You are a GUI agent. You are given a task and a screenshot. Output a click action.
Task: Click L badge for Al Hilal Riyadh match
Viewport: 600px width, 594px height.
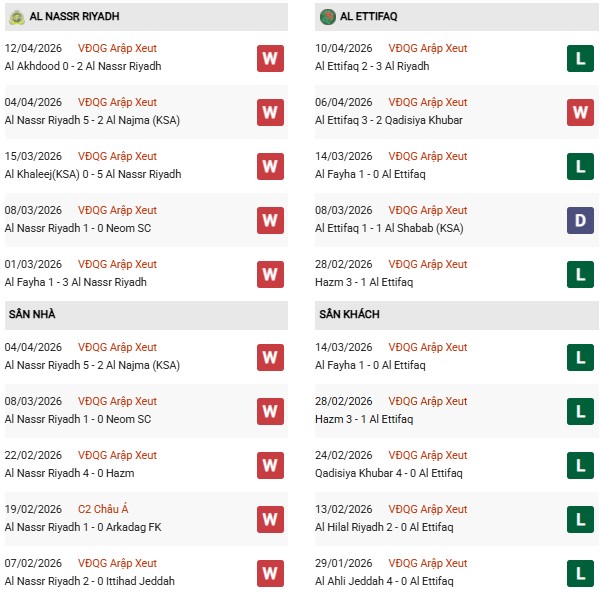pos(581,519)
